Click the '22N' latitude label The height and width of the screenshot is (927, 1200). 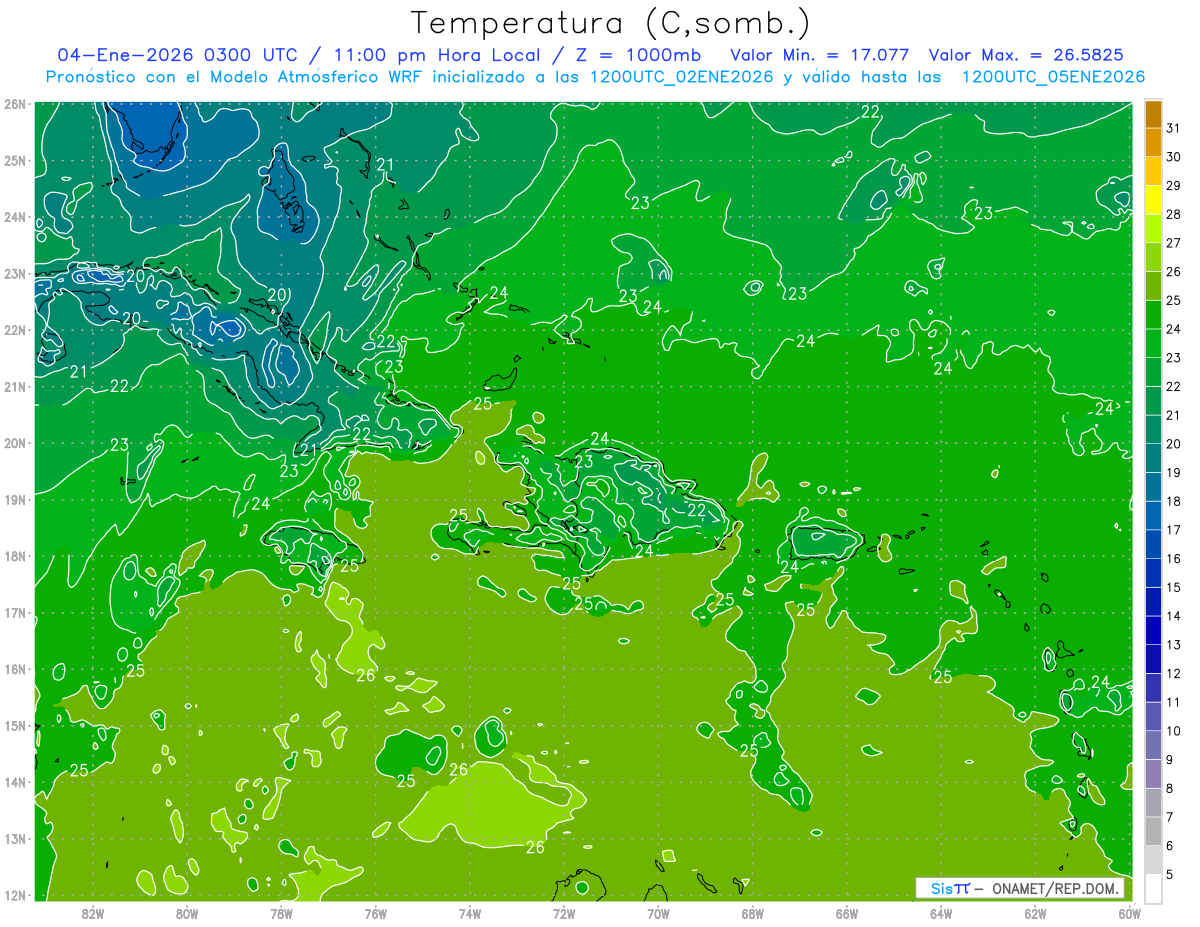(15, 330)
